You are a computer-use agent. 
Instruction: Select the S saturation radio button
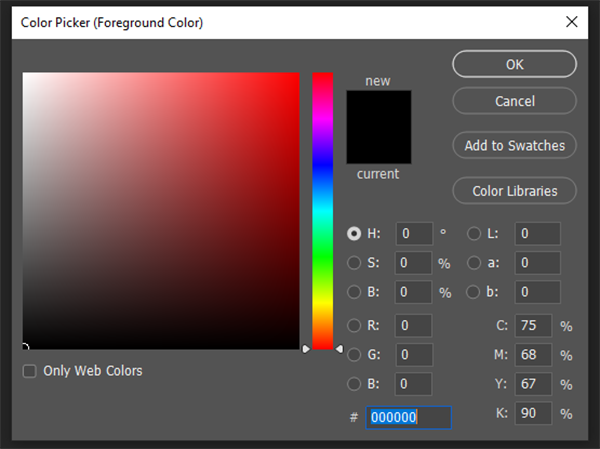pyautogui.click(x=354, y=263)
